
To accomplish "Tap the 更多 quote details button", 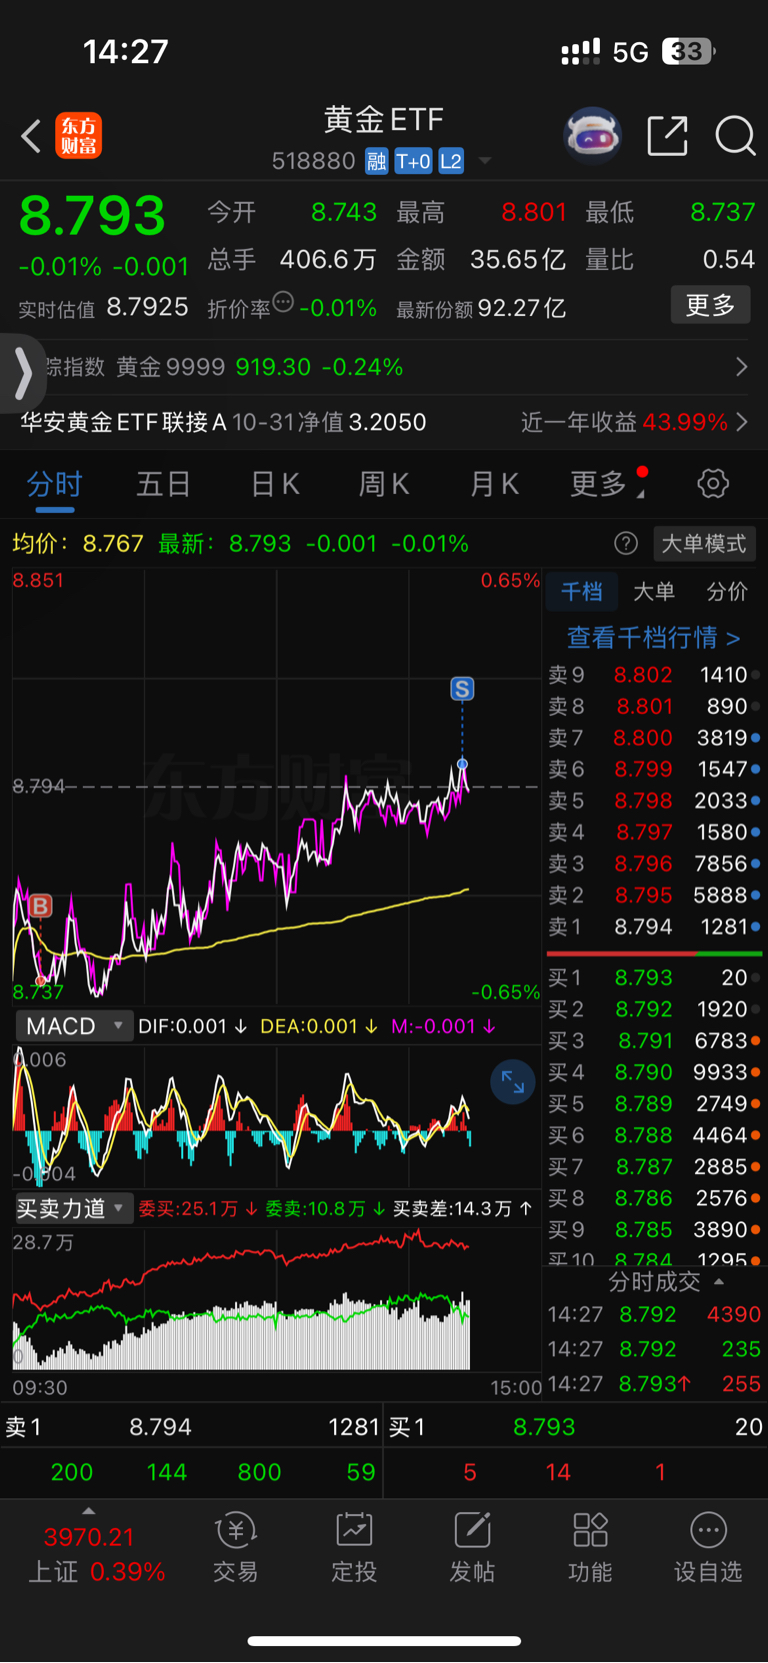I will [x=710, y=305].
